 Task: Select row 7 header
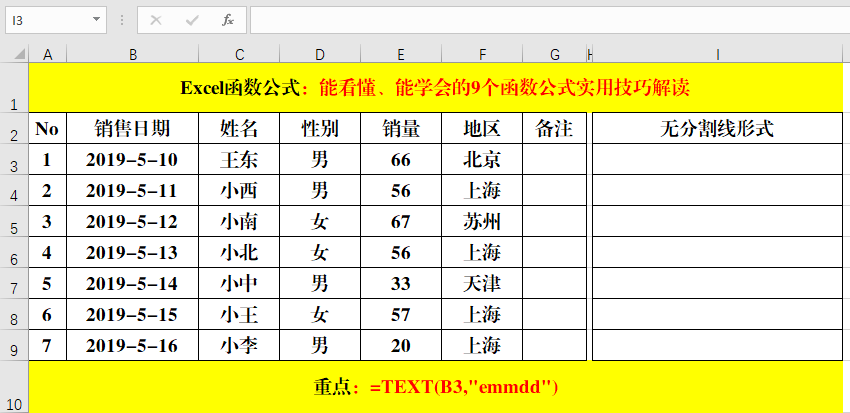(14, 283)
